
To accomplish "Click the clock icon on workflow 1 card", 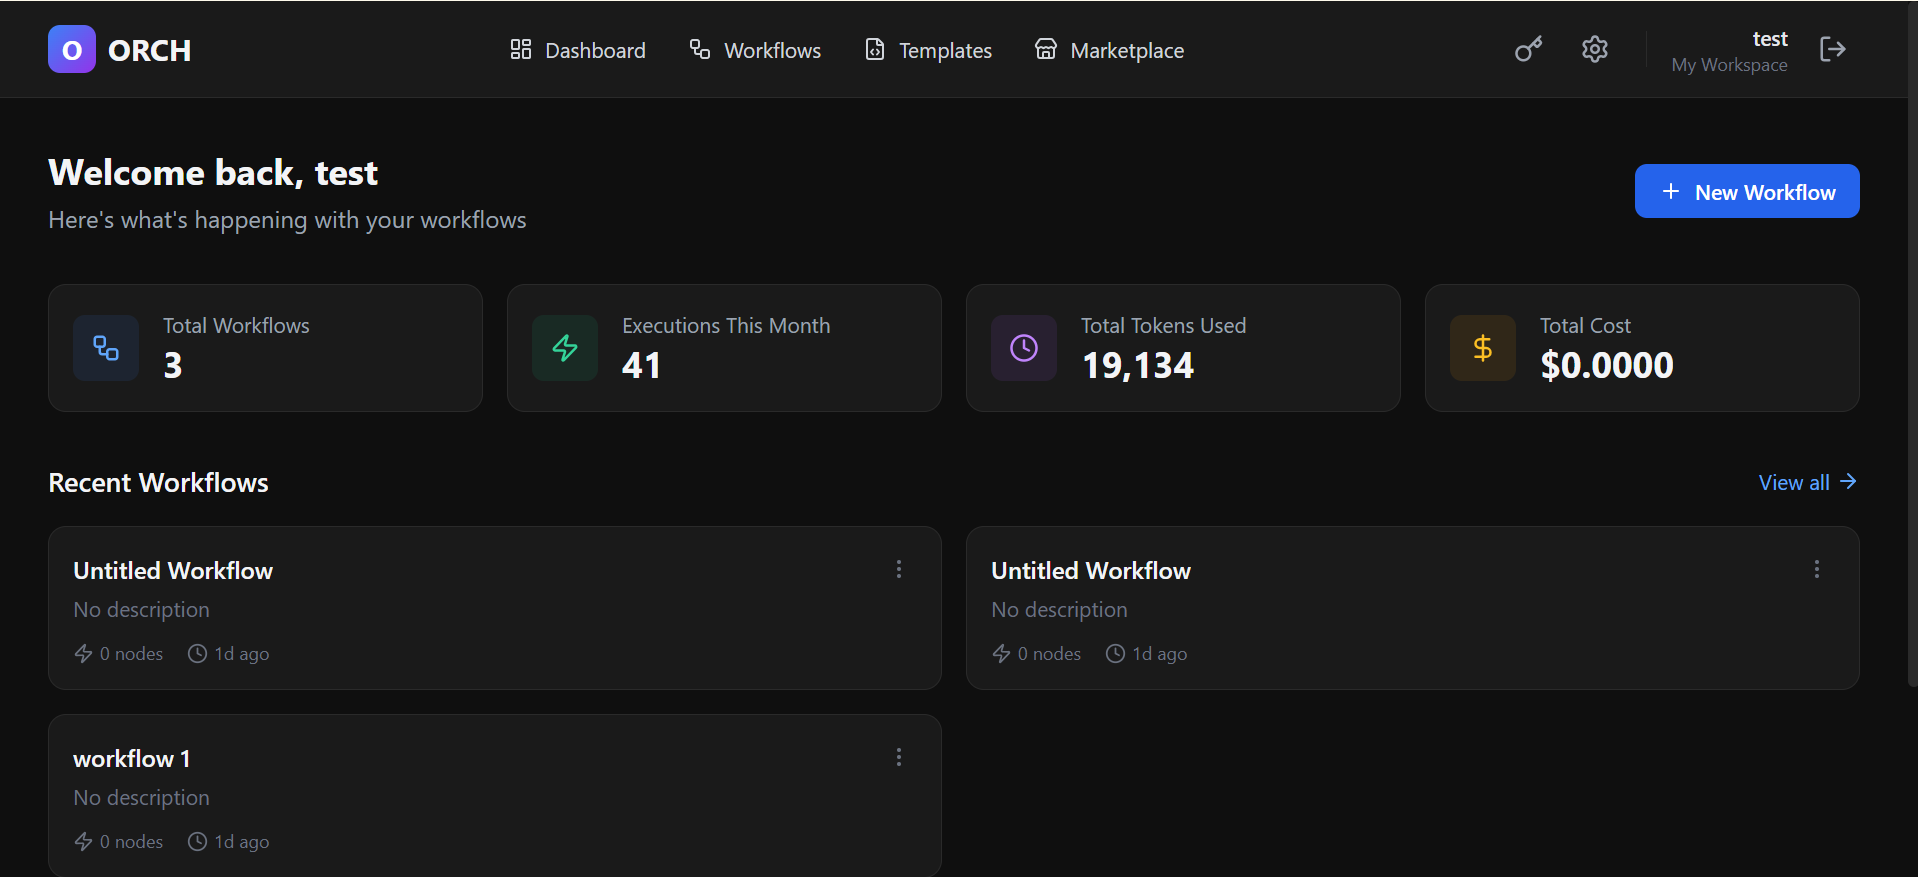I will point(198,842).
